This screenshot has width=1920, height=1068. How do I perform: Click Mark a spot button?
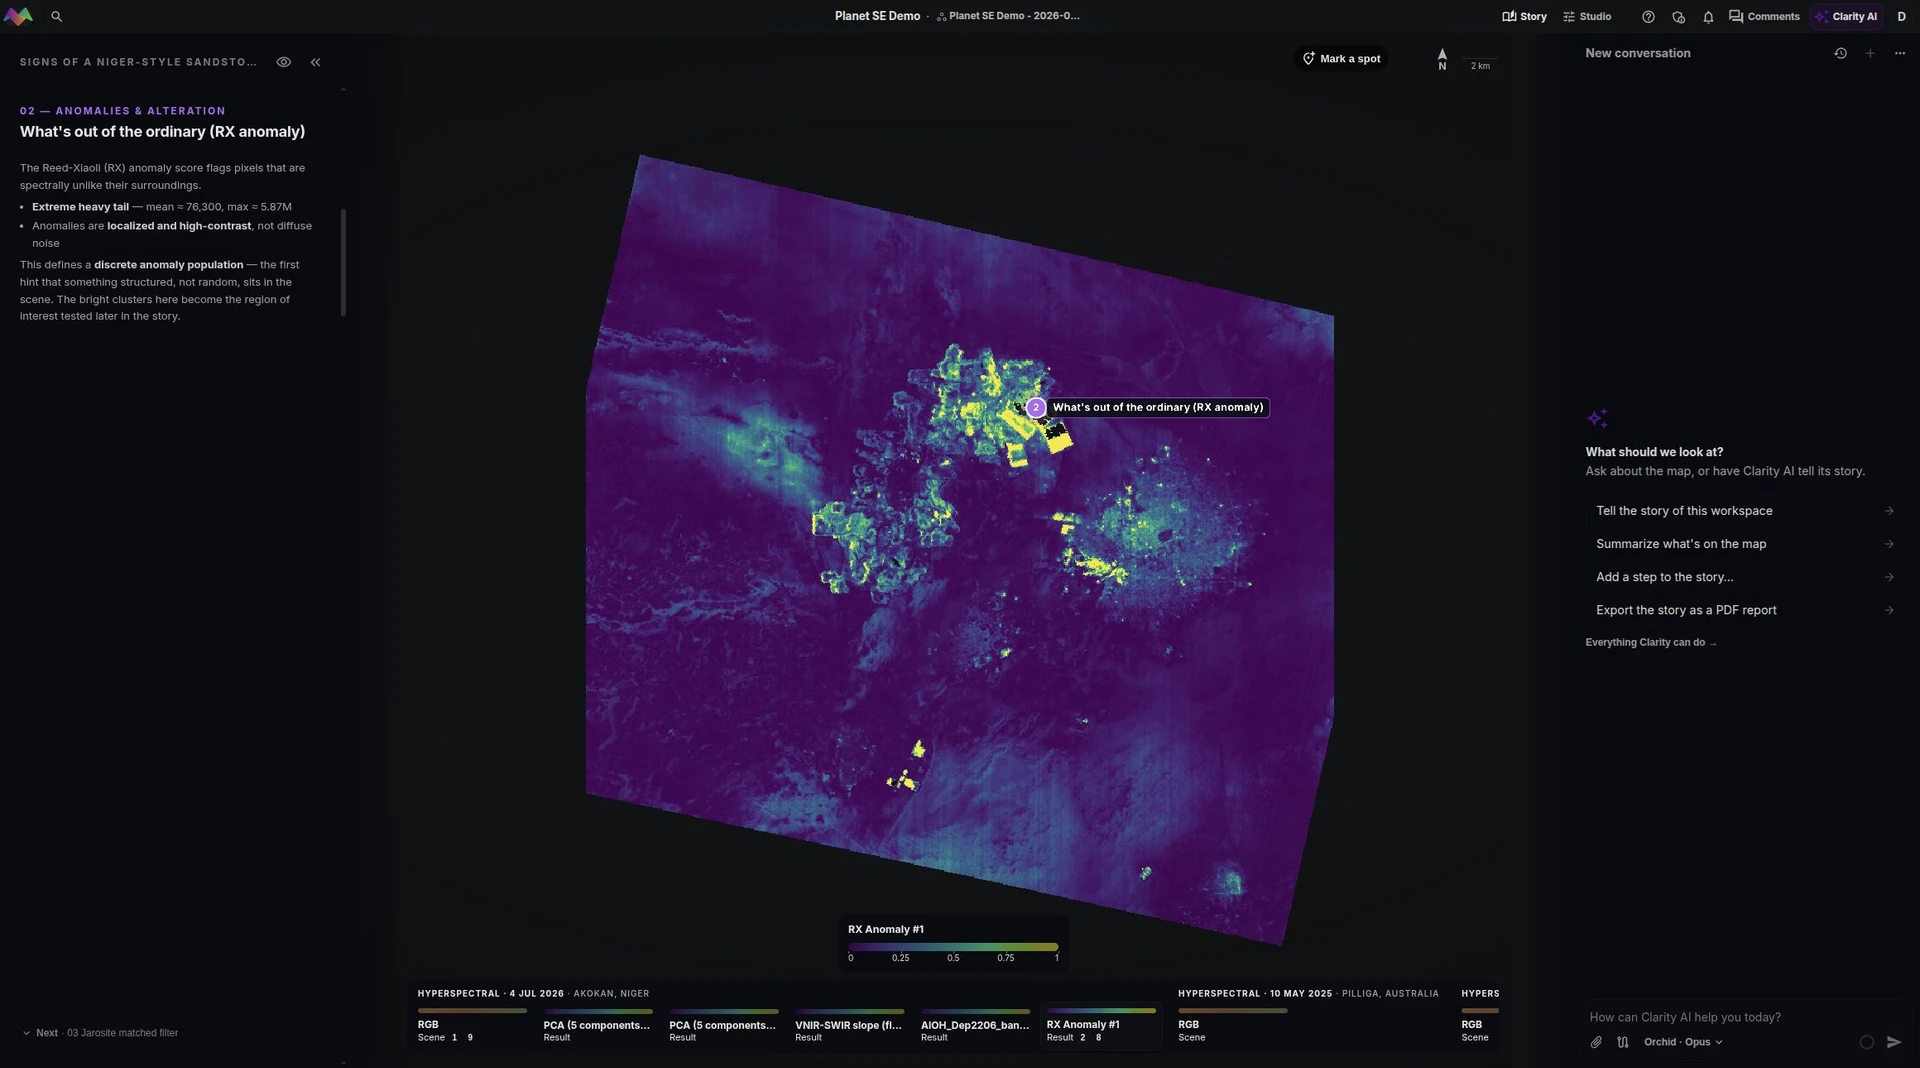tap(1341, 59)
